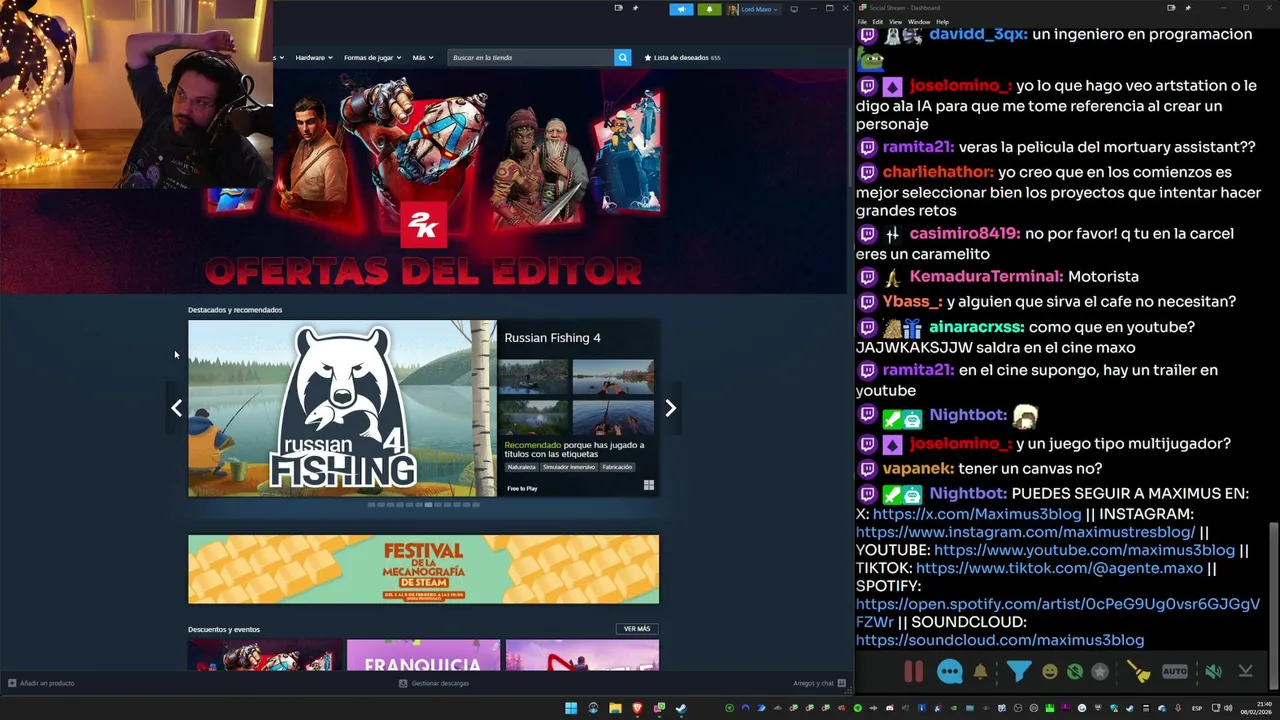Viewport: 1280px width, 720px height.
Task: Open the open.spotify.com artist link
Action: pos(1057,613)
